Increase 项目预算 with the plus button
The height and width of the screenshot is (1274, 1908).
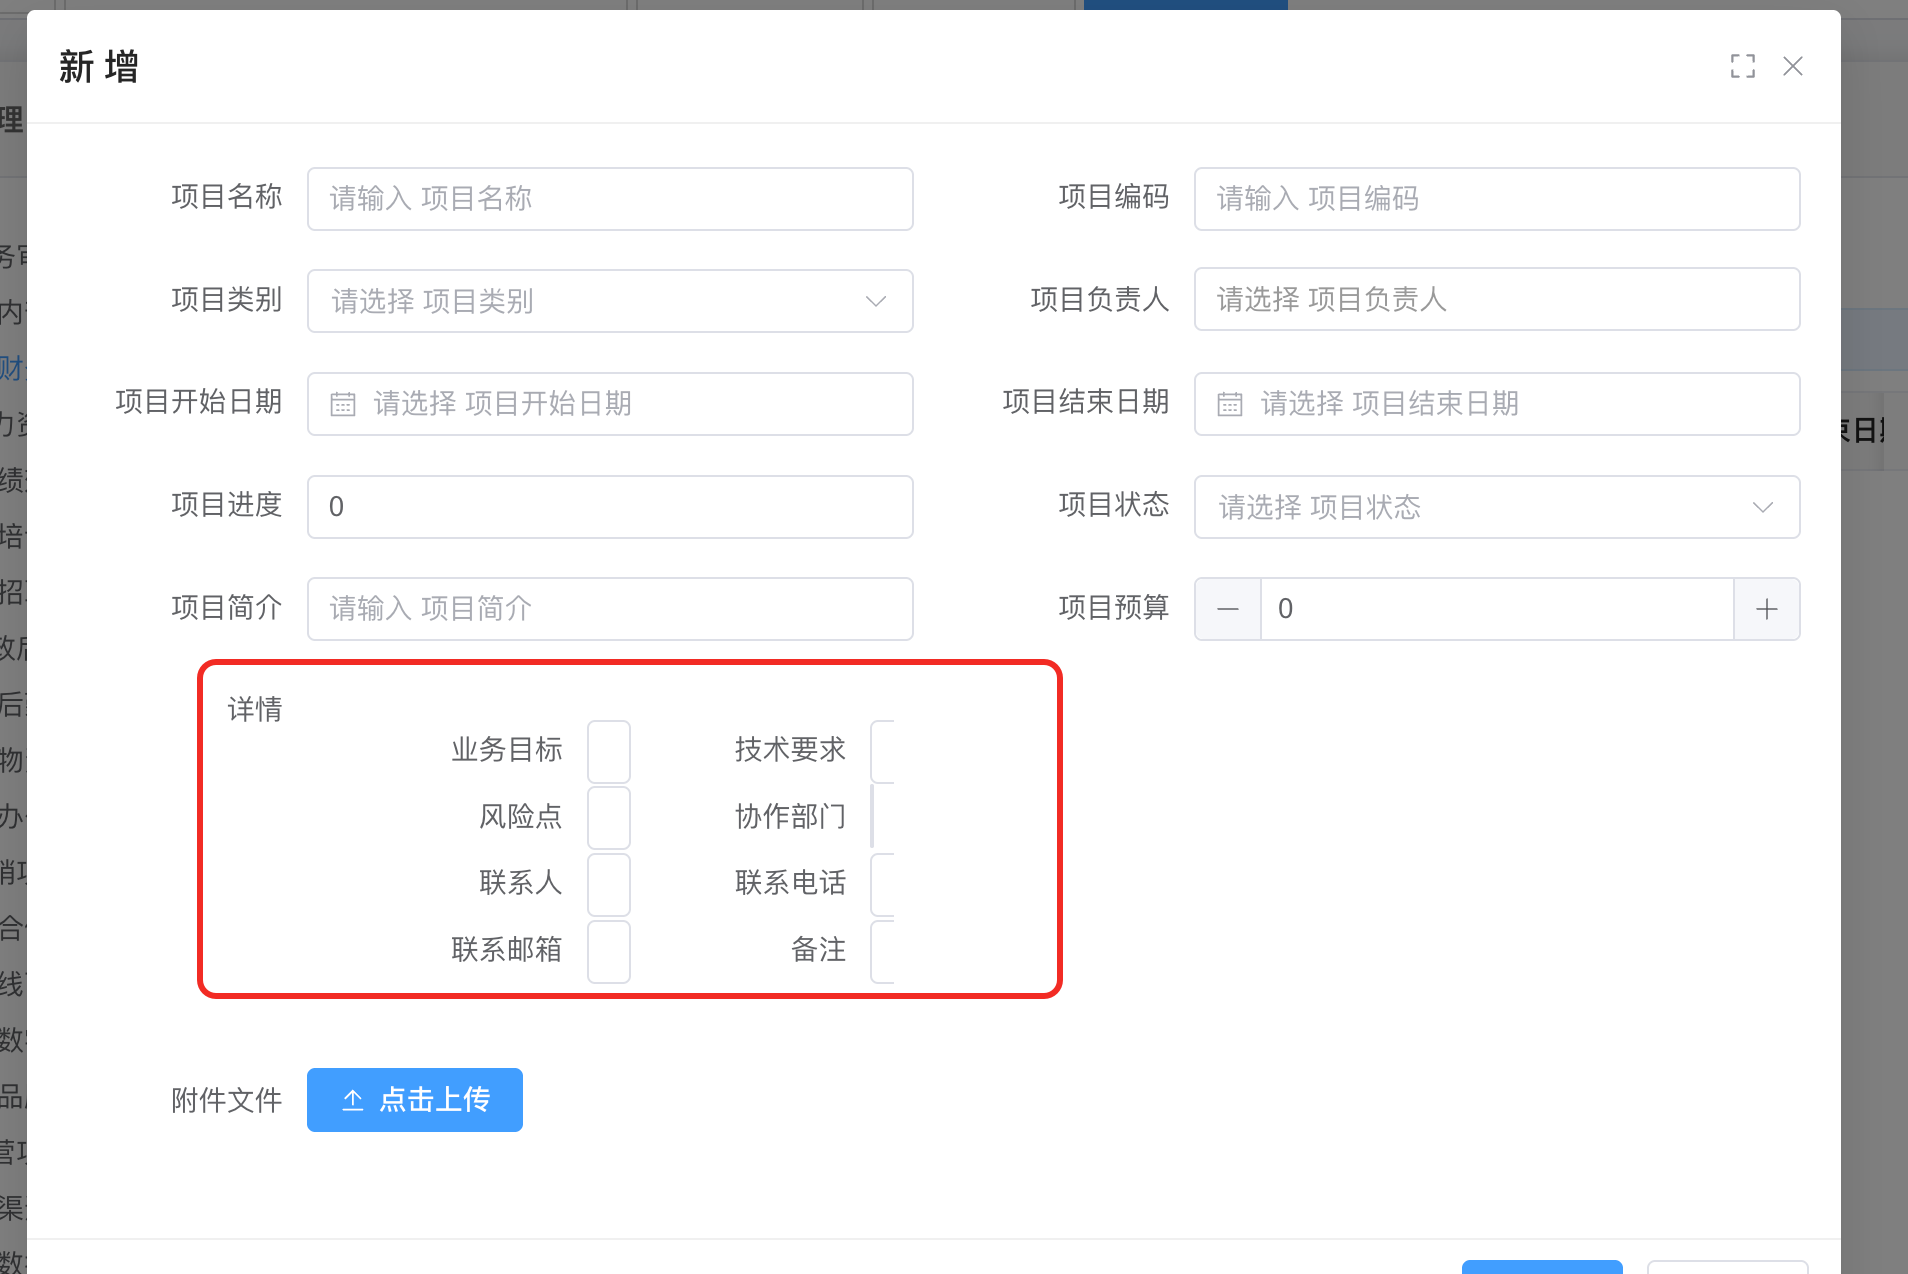pos(1766,609)
